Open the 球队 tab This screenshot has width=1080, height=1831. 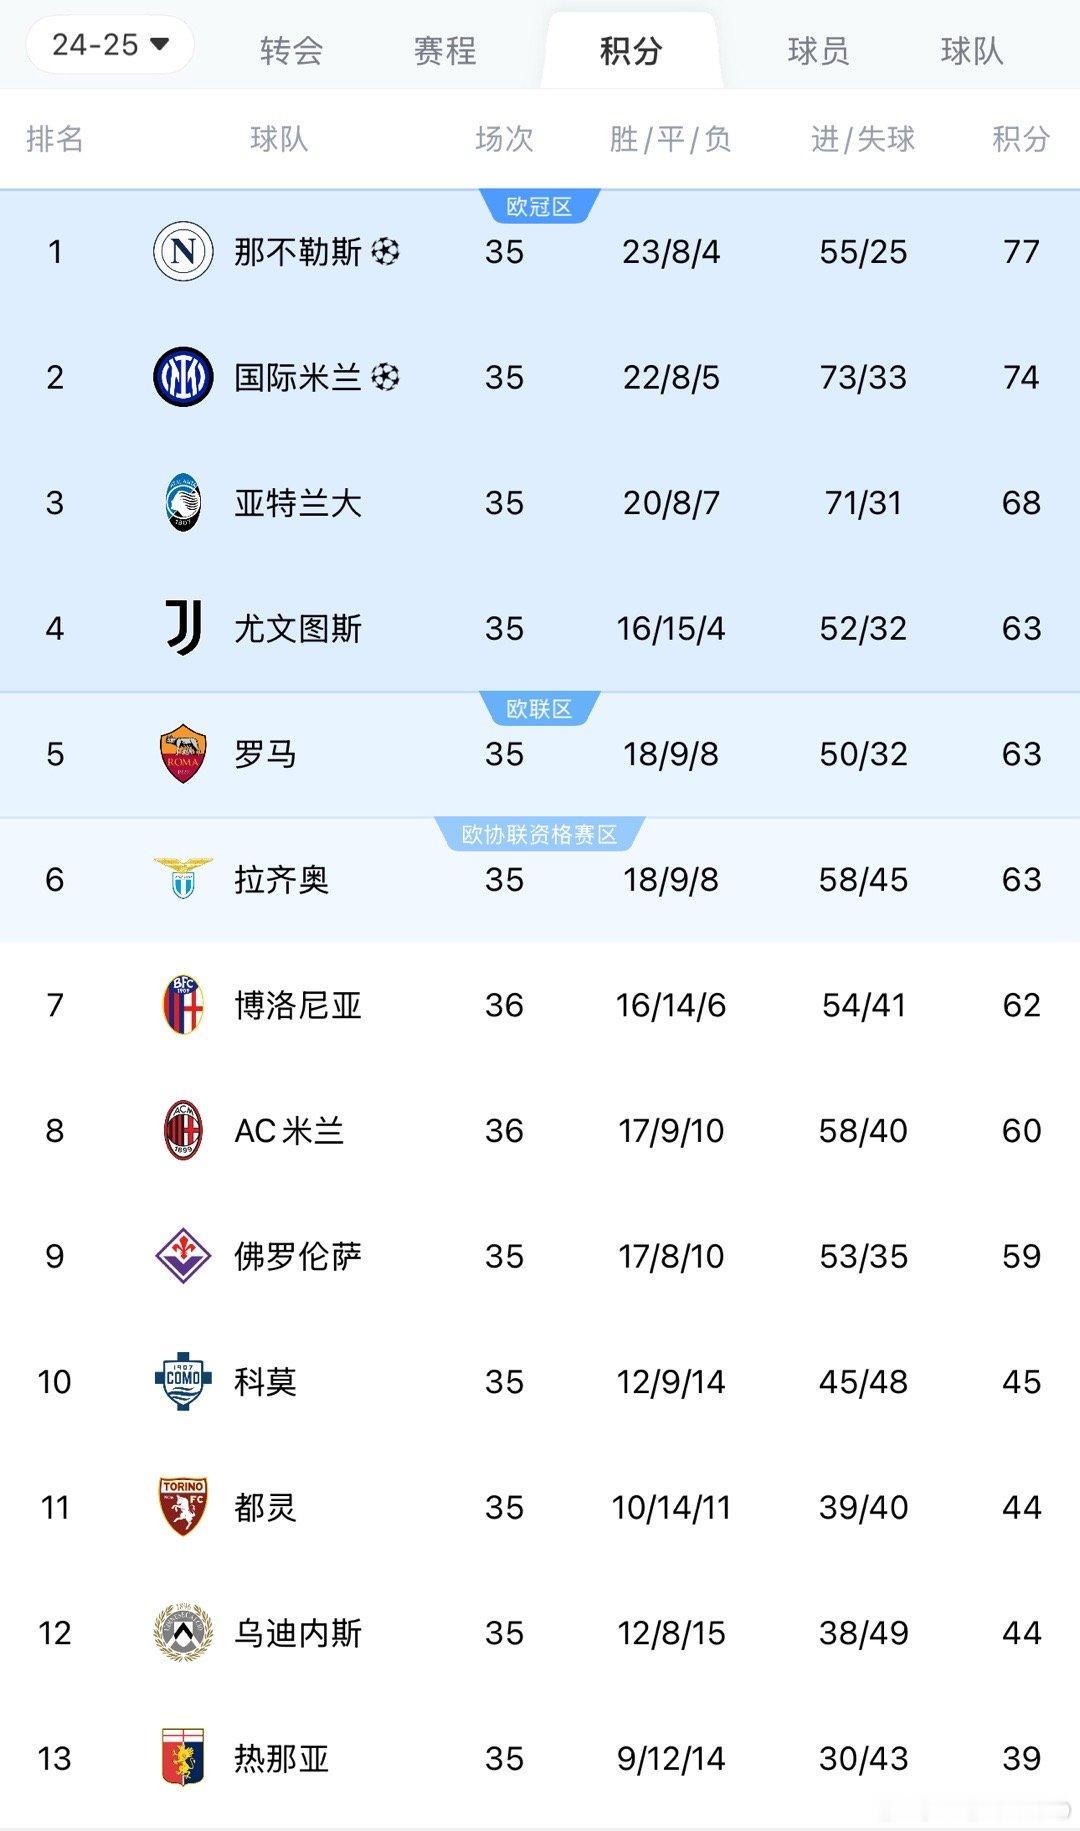coord(971,50)
